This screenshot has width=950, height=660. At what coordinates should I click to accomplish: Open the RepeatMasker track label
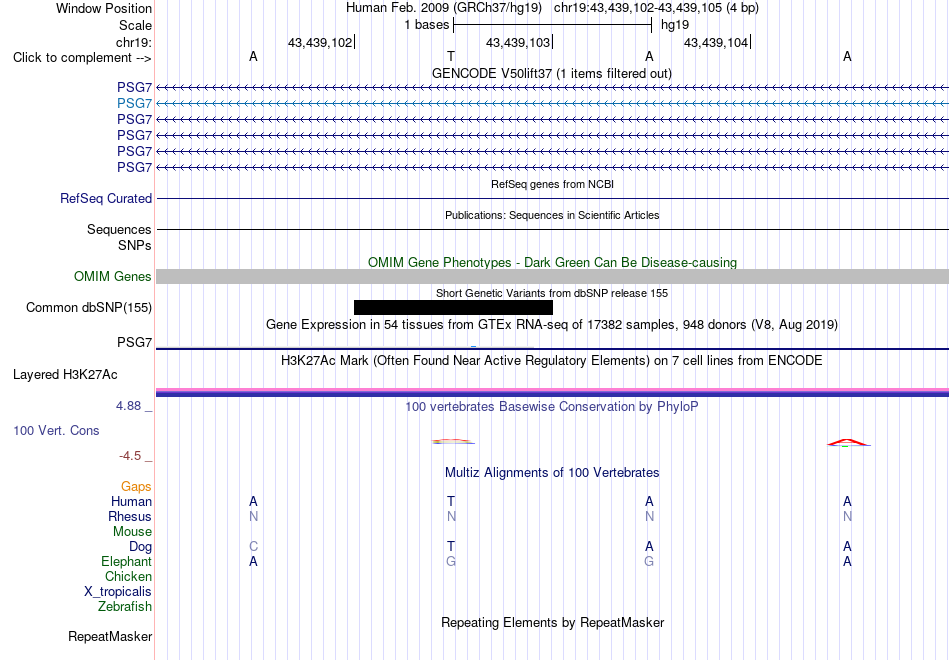[110, 636]
